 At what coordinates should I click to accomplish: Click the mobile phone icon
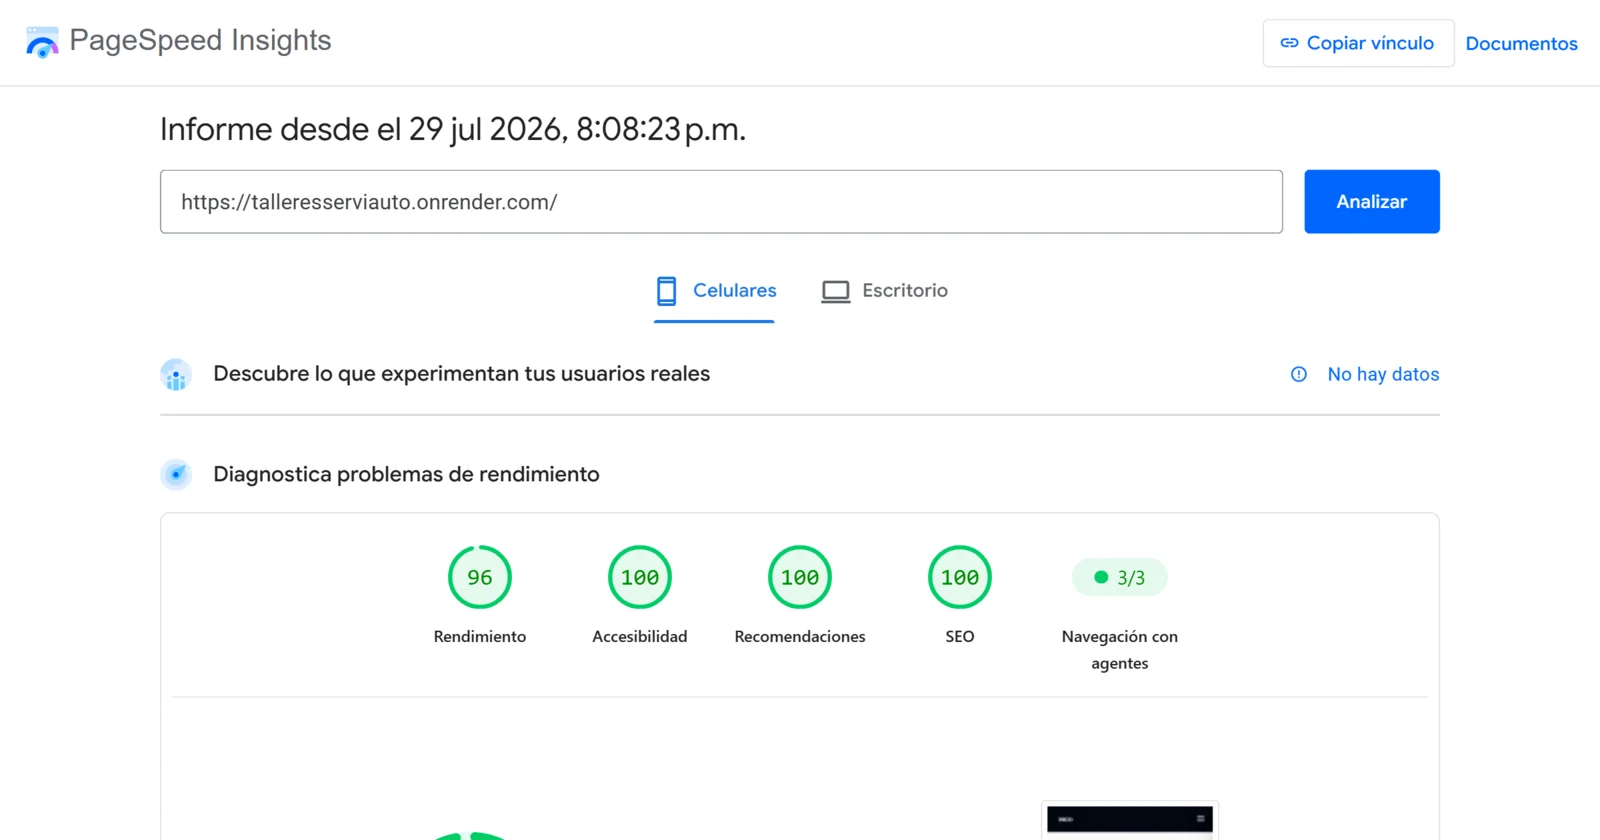pyautogui.click(x=666, y=291)
